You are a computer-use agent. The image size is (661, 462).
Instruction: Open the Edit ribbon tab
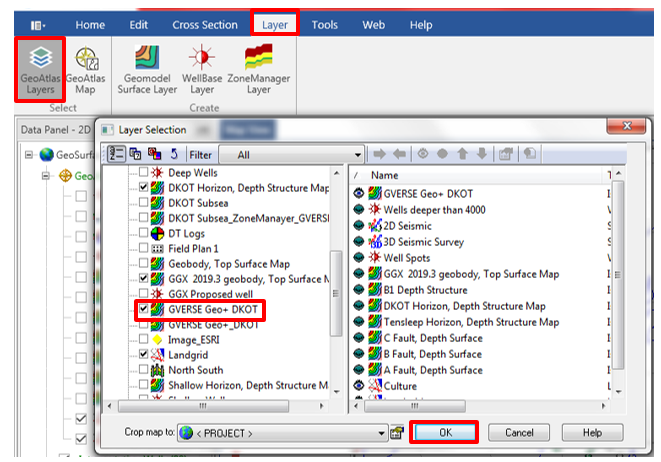coord(139,25)
